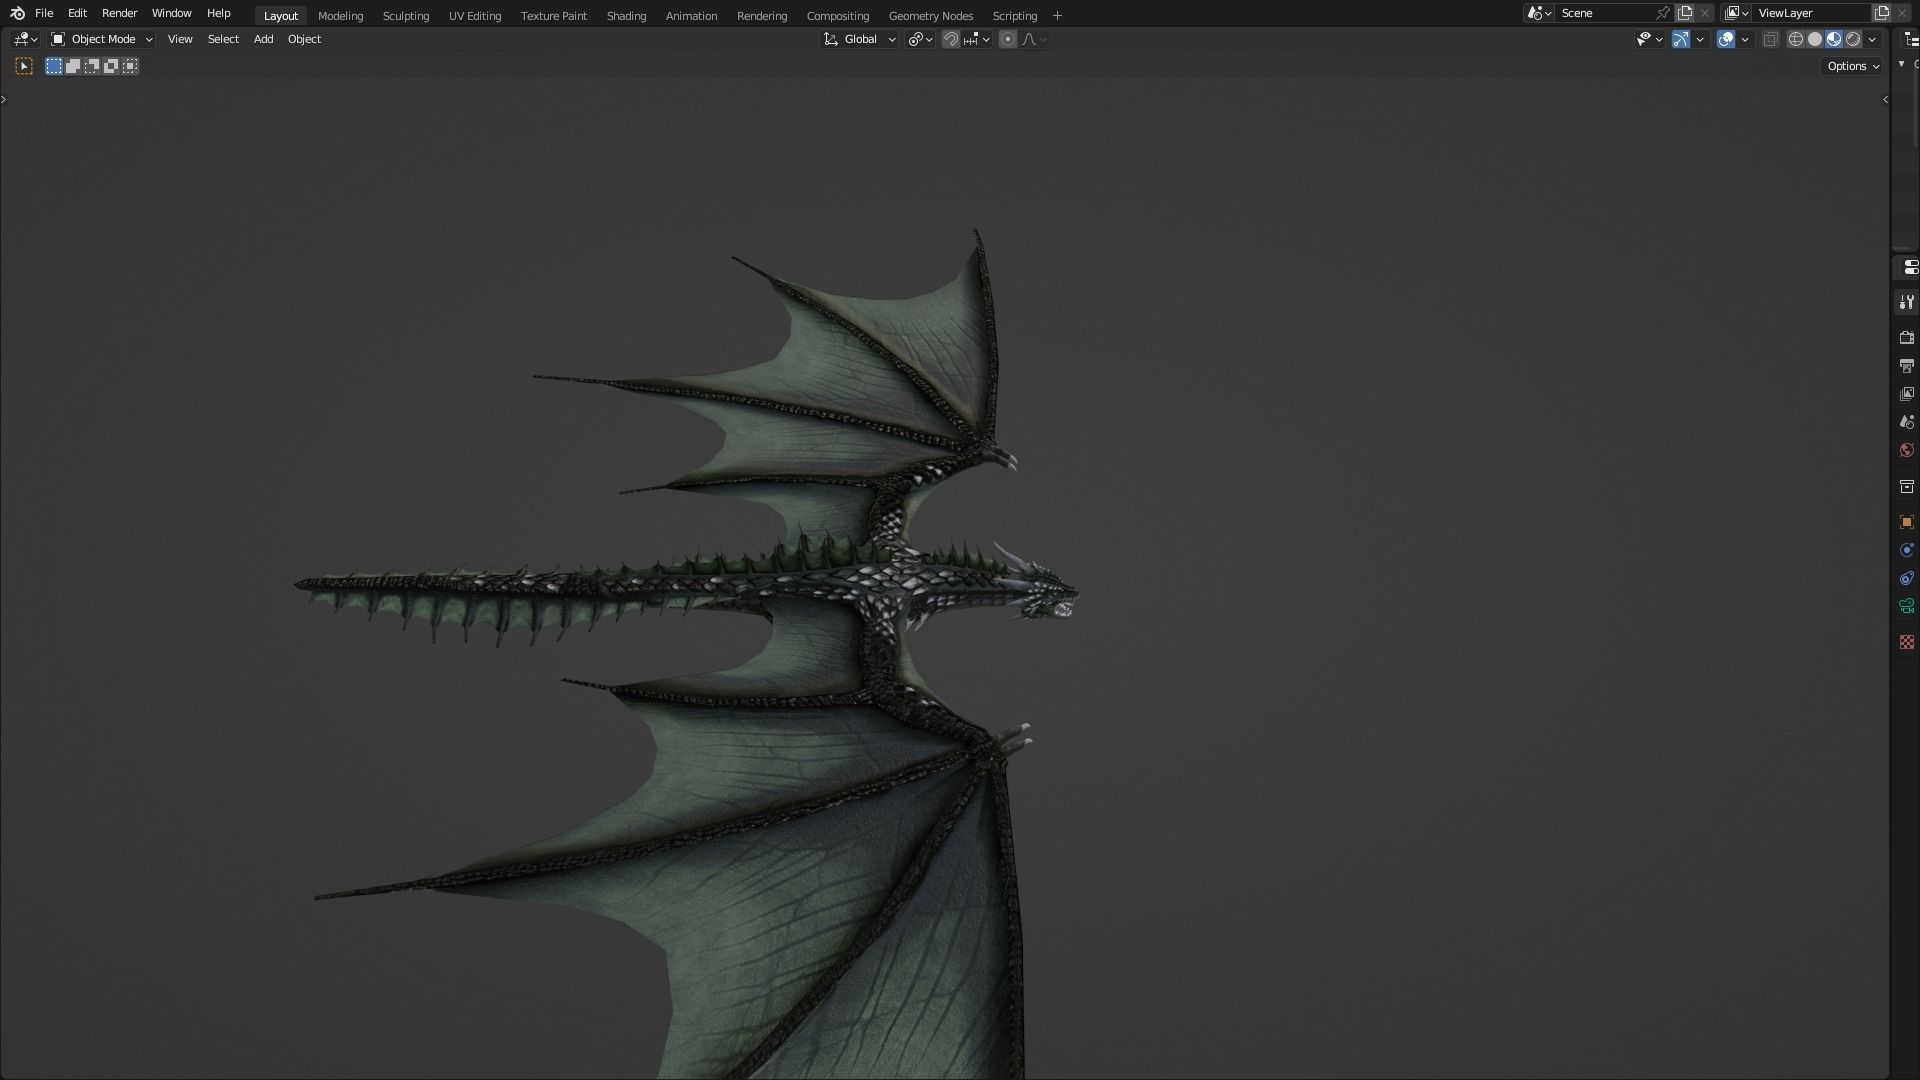Switch to the Animation workspace tab

point(691,16)
